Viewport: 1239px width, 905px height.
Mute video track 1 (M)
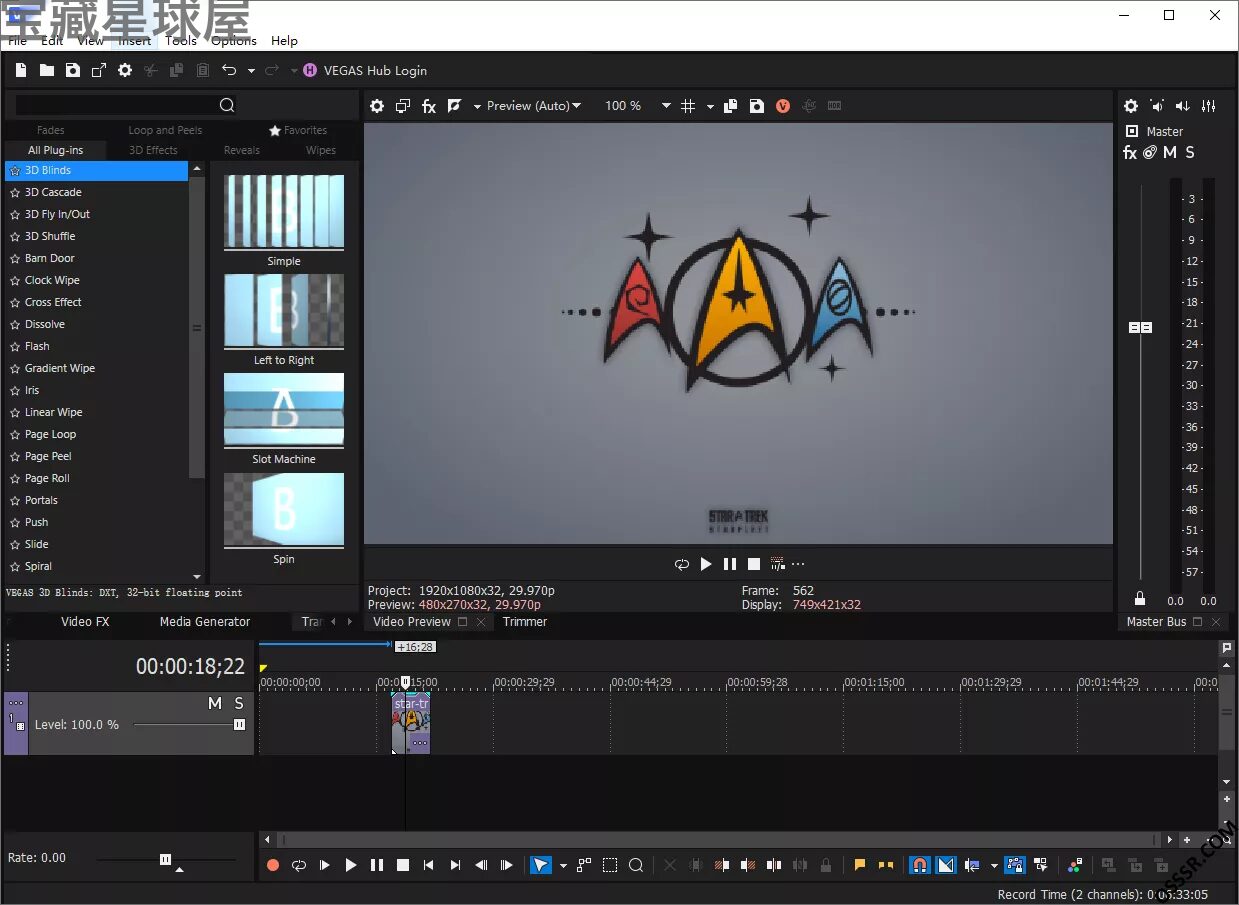tap(215, 703)
